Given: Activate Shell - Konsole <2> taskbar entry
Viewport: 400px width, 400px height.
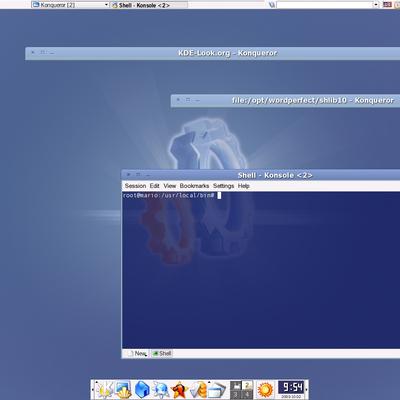Looking at the screenshot, I should [x=148, y=5].
